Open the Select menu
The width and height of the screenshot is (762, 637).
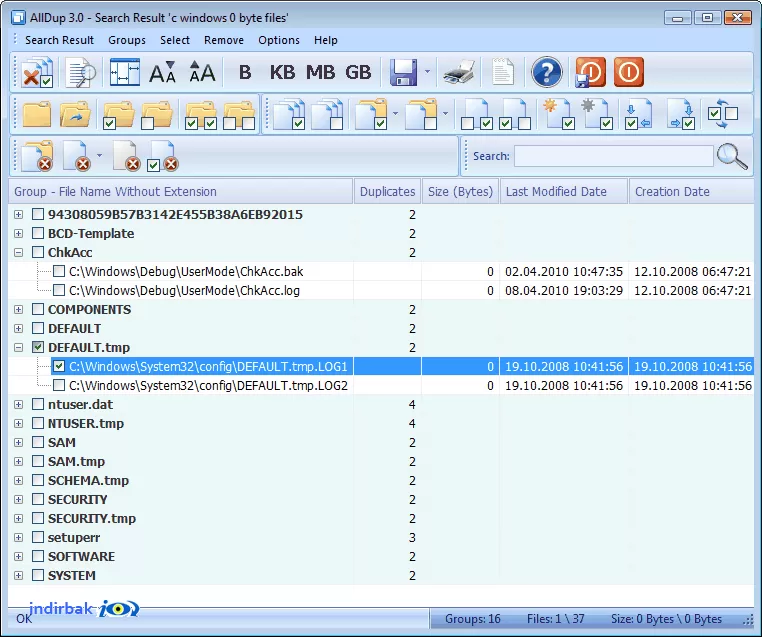point(175,40)
